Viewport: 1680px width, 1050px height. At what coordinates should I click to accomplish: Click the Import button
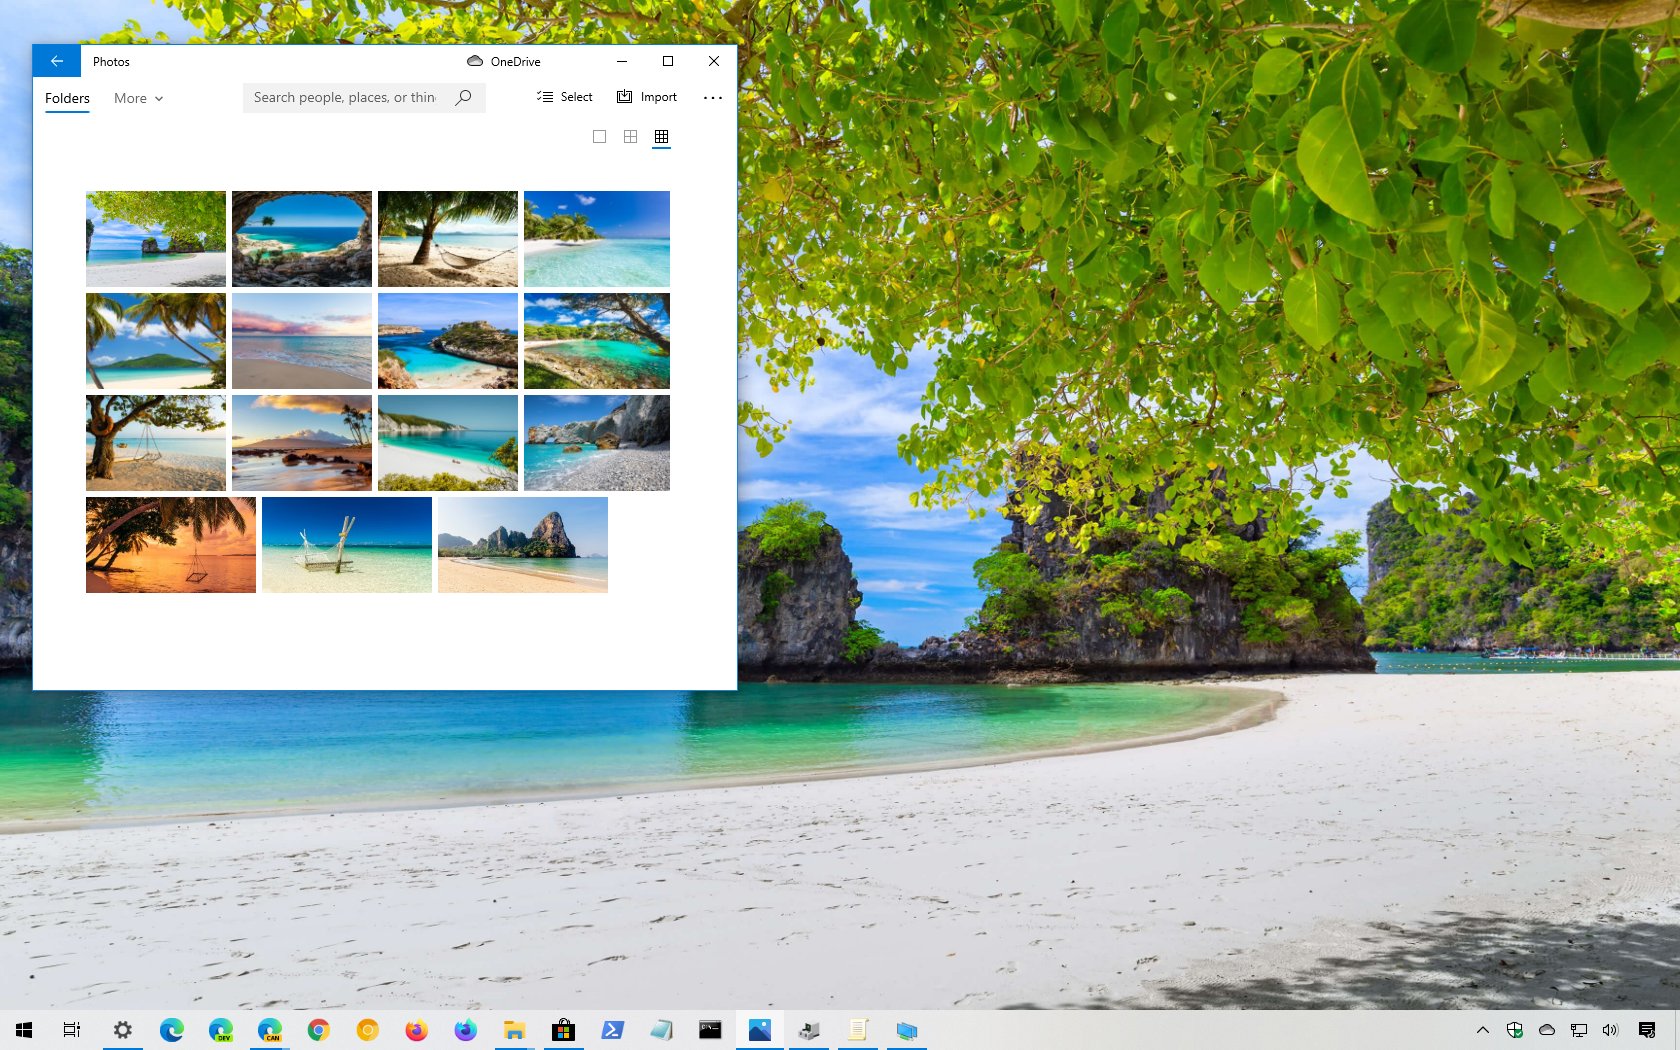point(647,97)
